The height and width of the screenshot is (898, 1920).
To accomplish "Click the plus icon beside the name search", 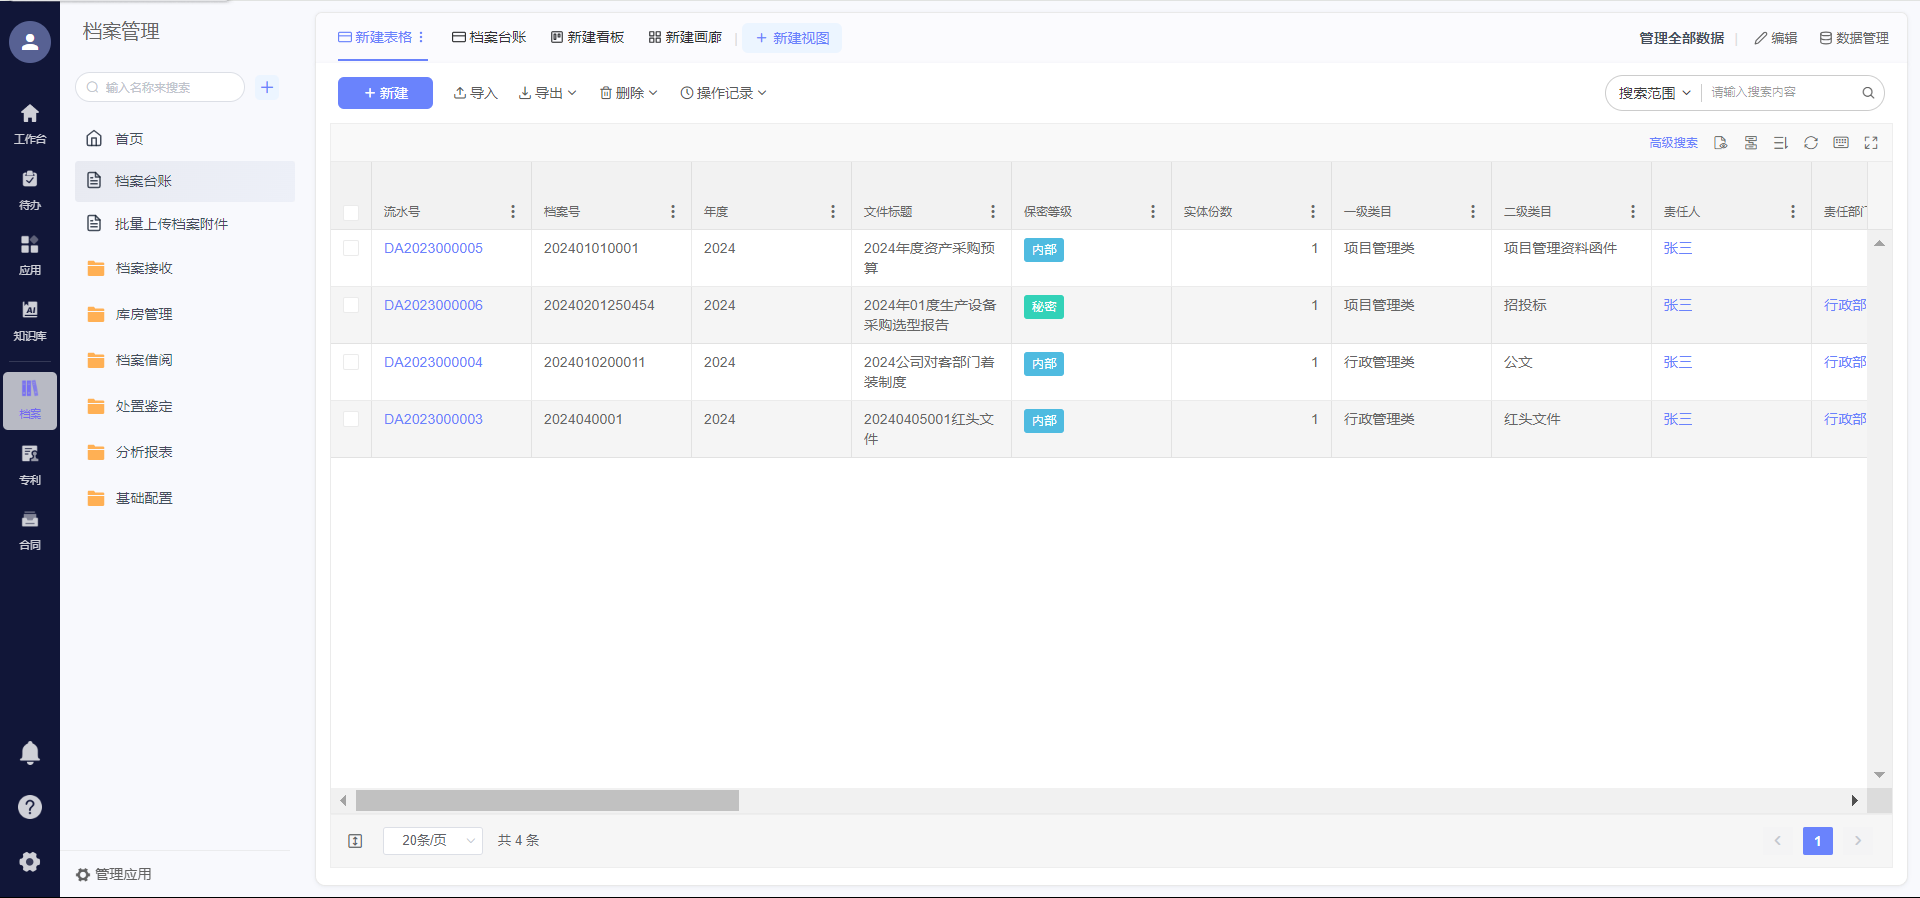I will coord(267,87).
